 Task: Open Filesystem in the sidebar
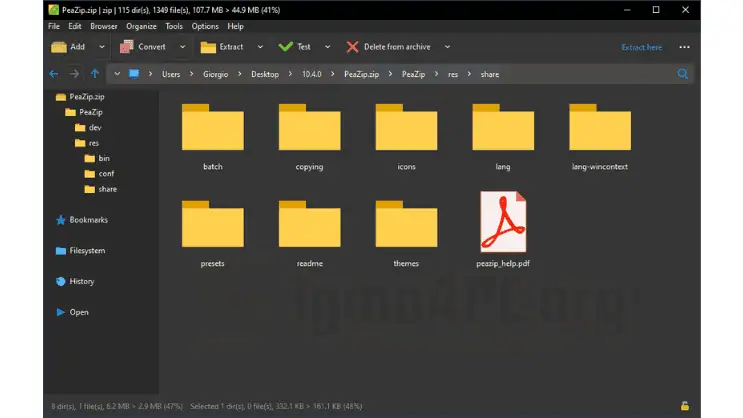(81, 251)
